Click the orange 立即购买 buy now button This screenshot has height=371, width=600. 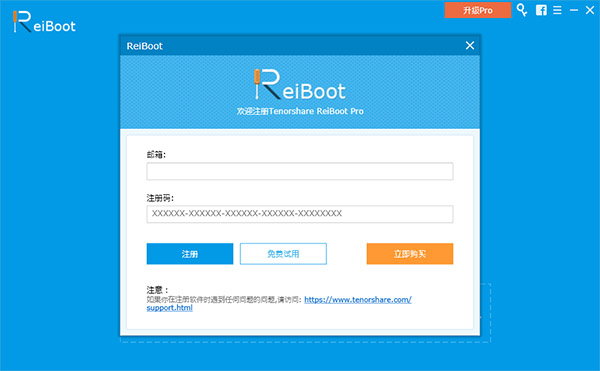coord(410,254)
